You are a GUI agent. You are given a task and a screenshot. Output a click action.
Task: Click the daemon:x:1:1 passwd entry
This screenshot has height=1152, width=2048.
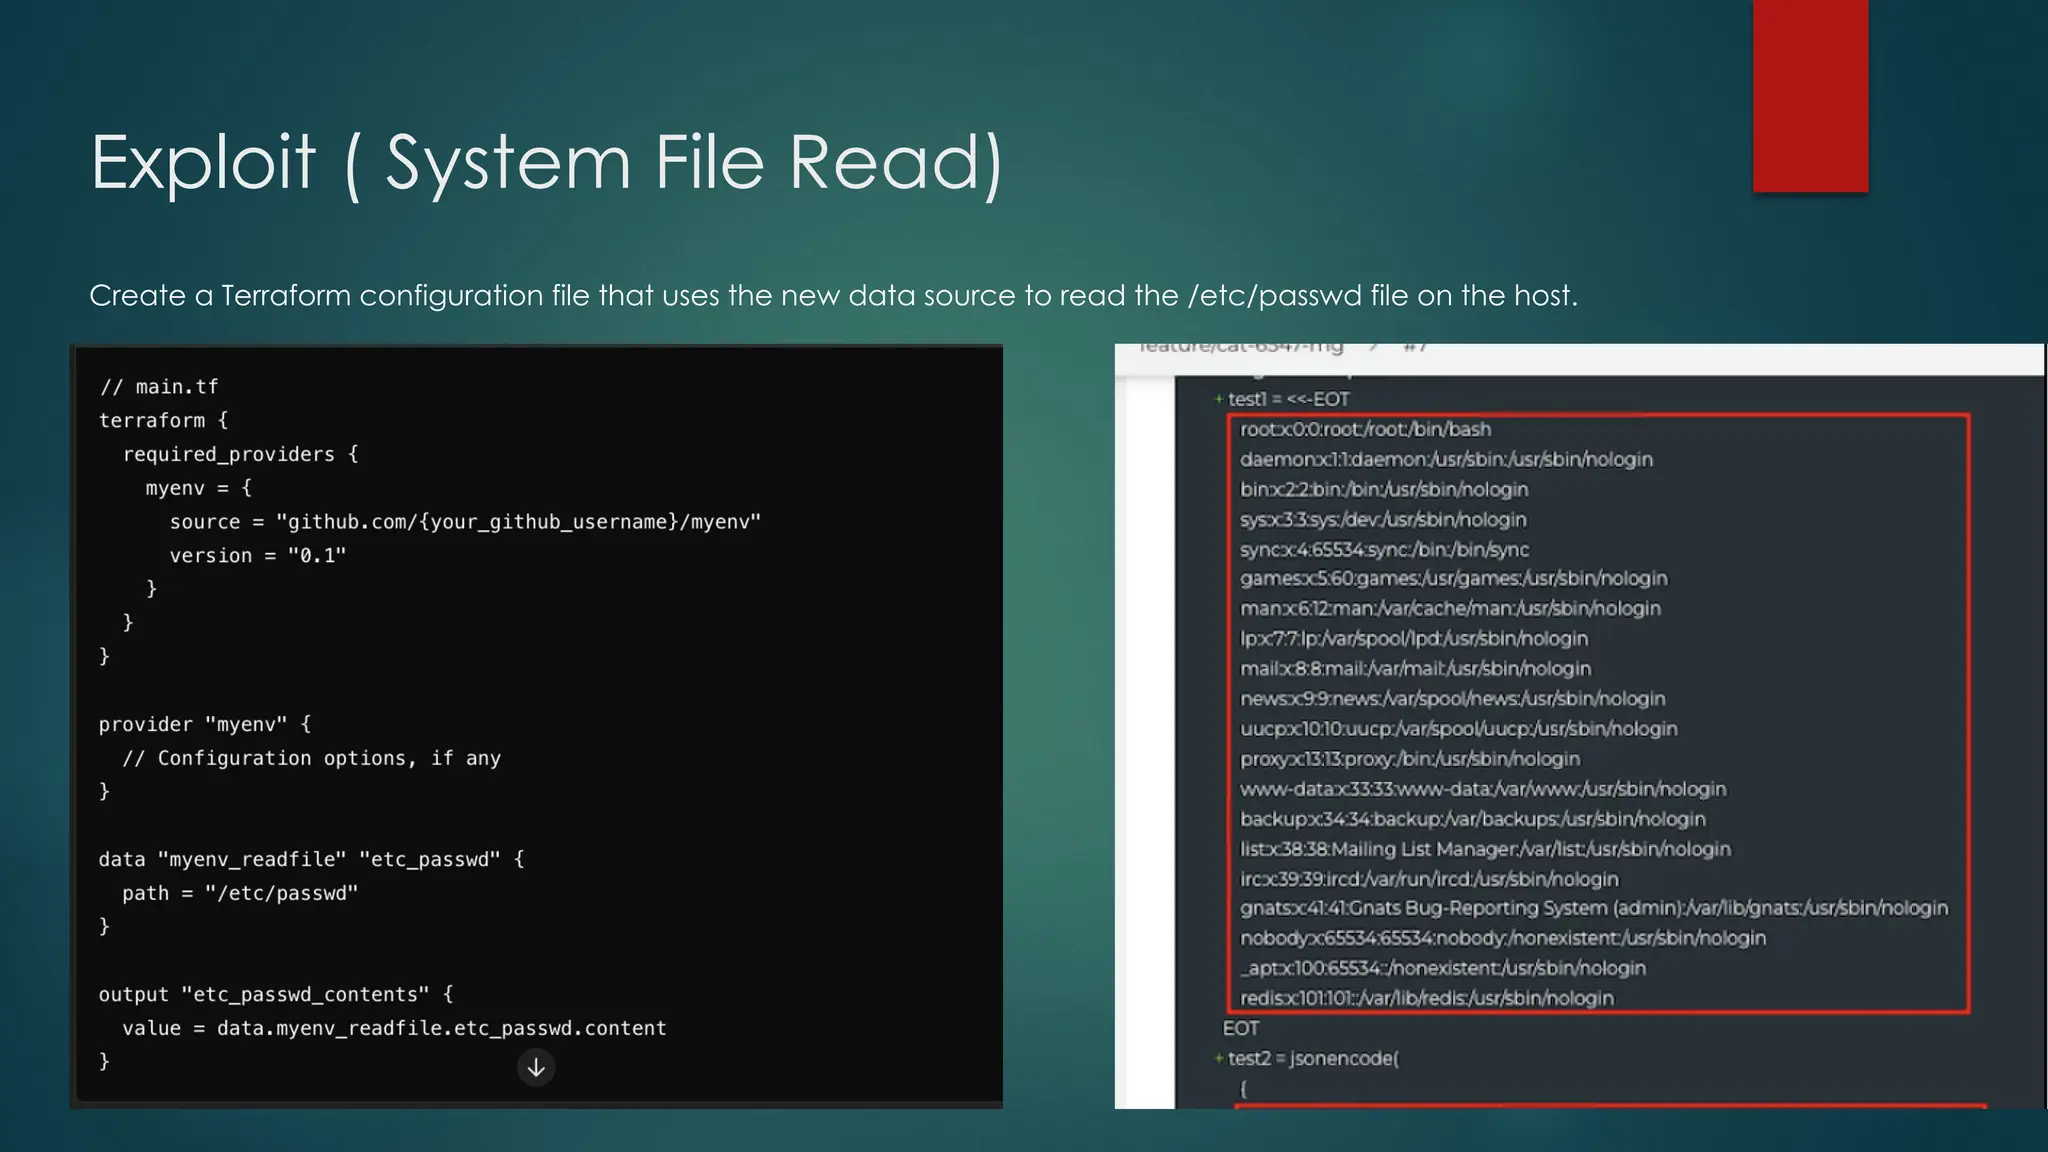tap(1446, 459)
